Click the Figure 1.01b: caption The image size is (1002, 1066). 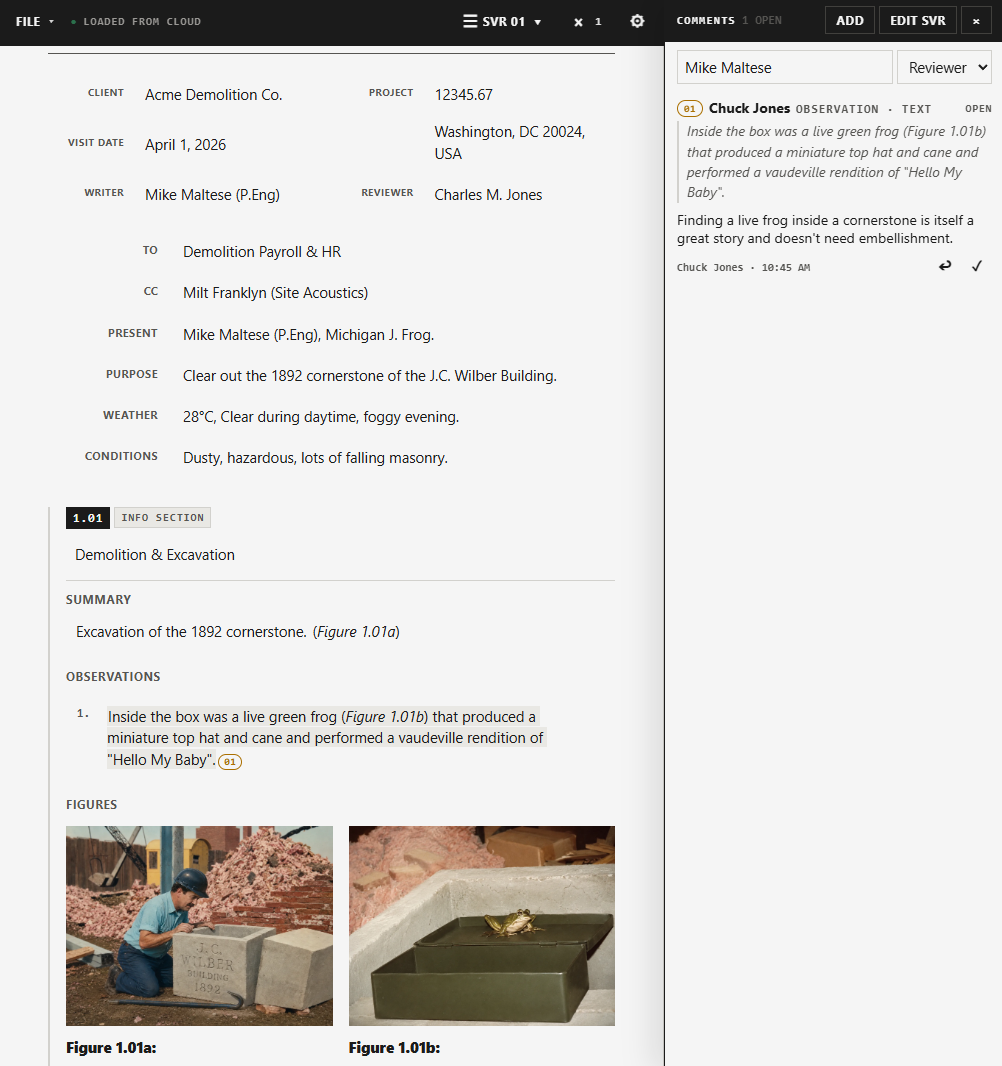[394, 1048]
